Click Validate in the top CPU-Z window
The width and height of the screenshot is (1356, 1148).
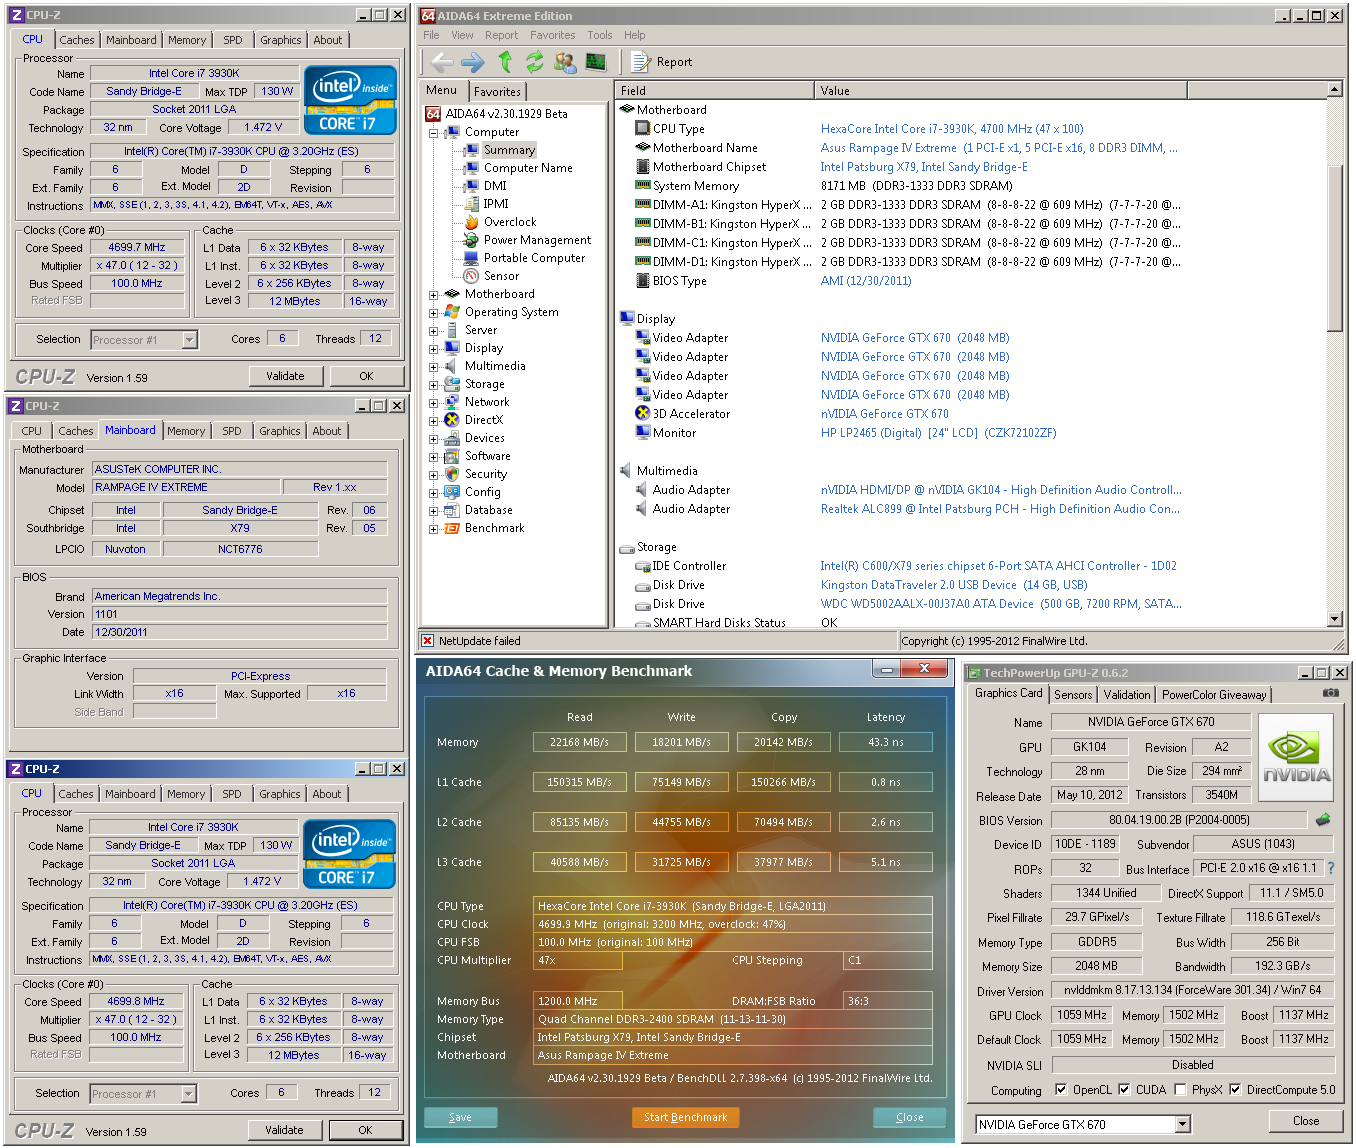(x=285, y=376)
